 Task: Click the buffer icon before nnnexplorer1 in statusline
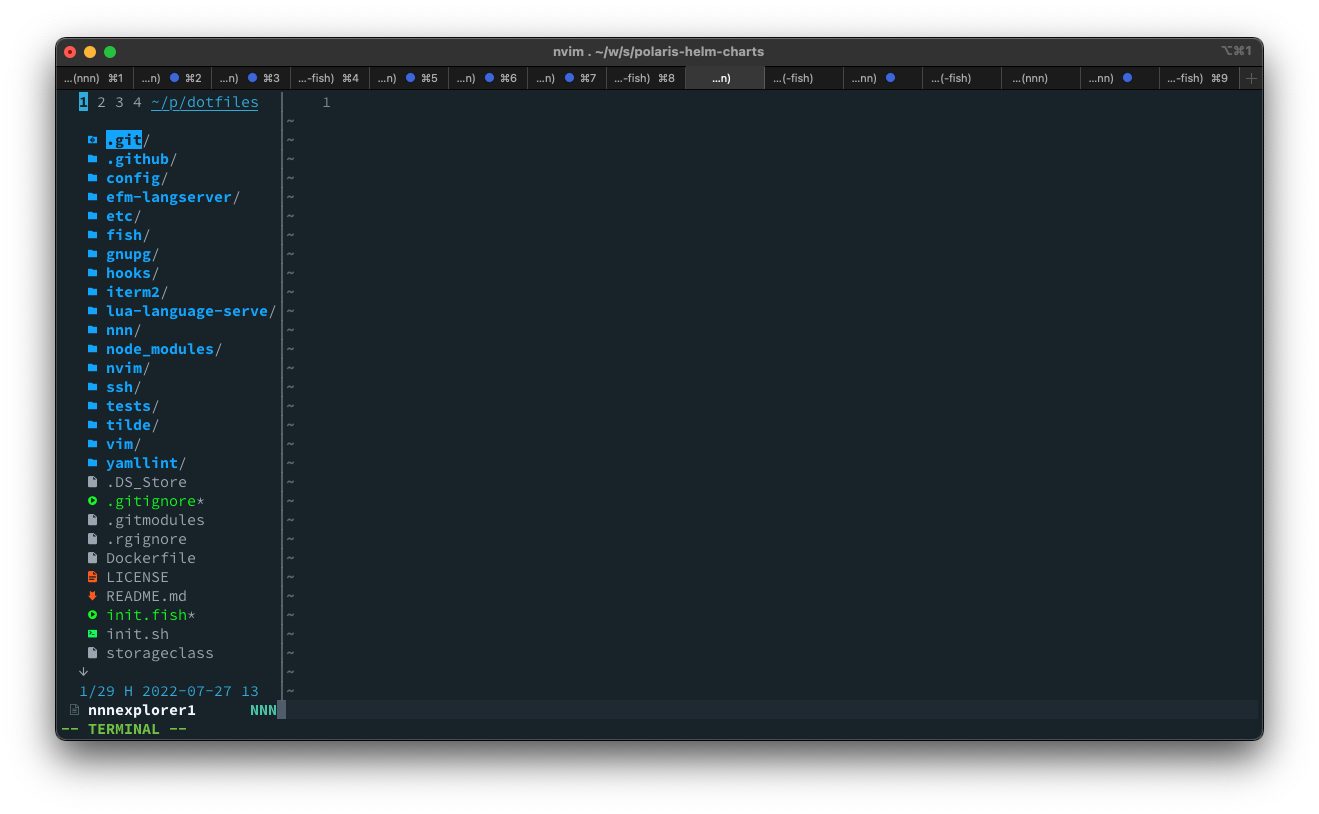(x=74, y=709)
